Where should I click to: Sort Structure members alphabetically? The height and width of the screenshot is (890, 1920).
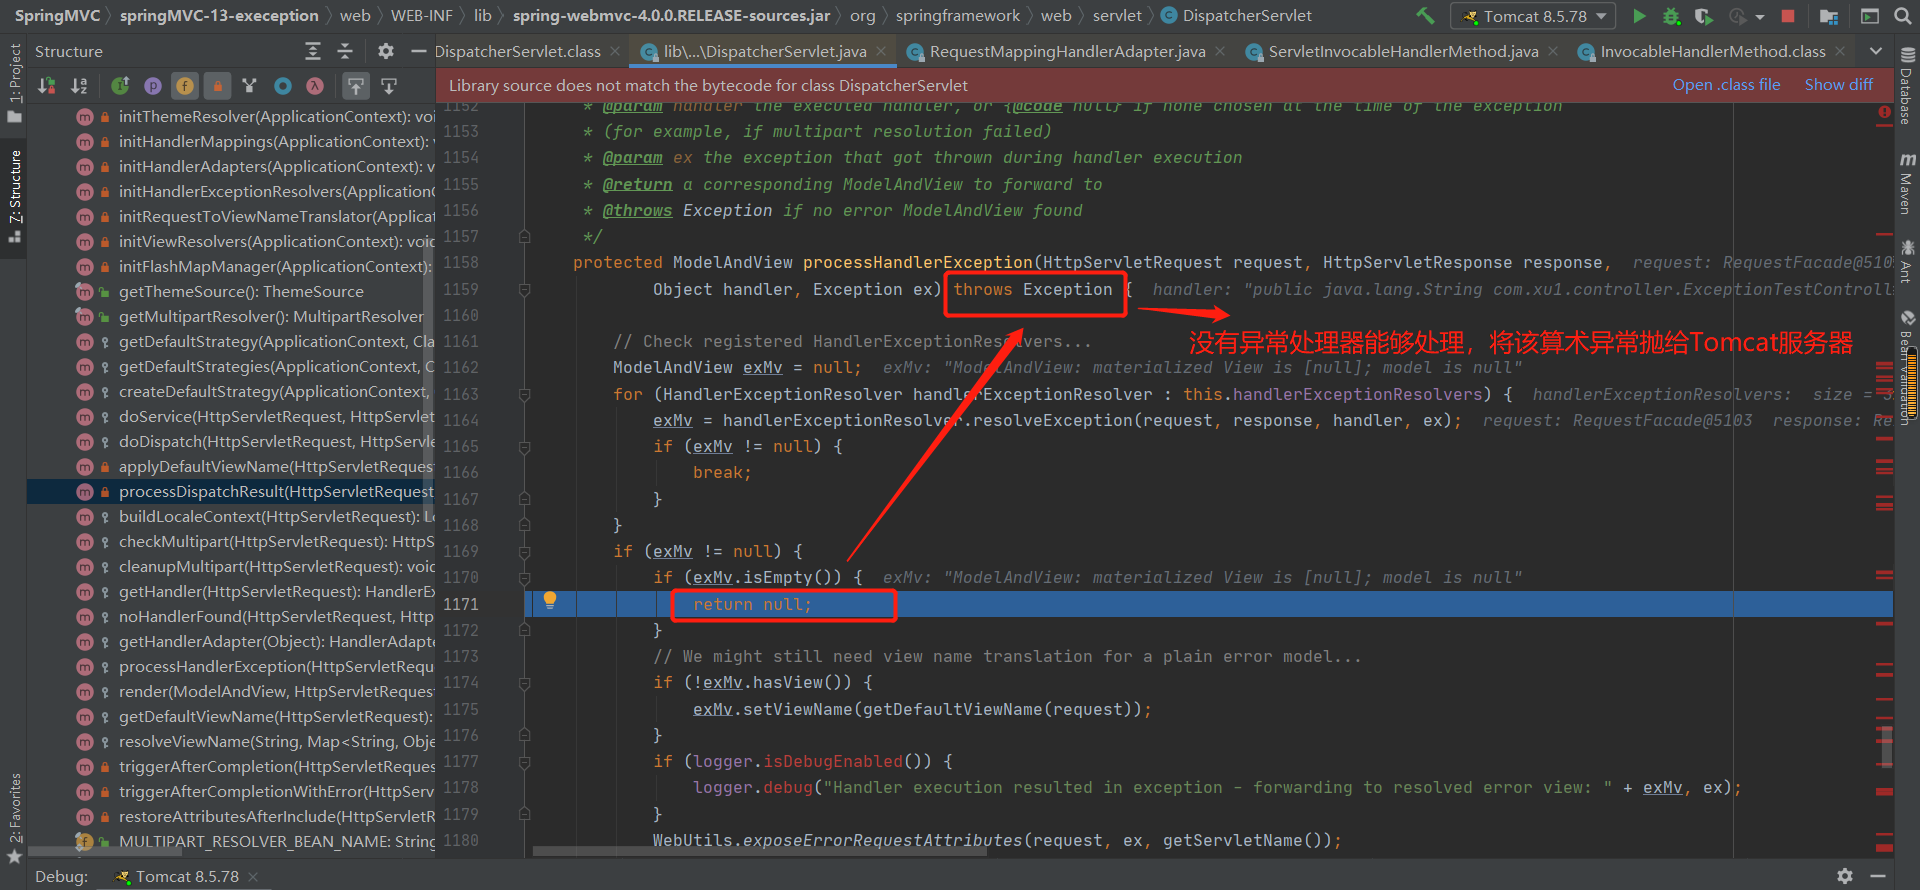pos(80,86)
